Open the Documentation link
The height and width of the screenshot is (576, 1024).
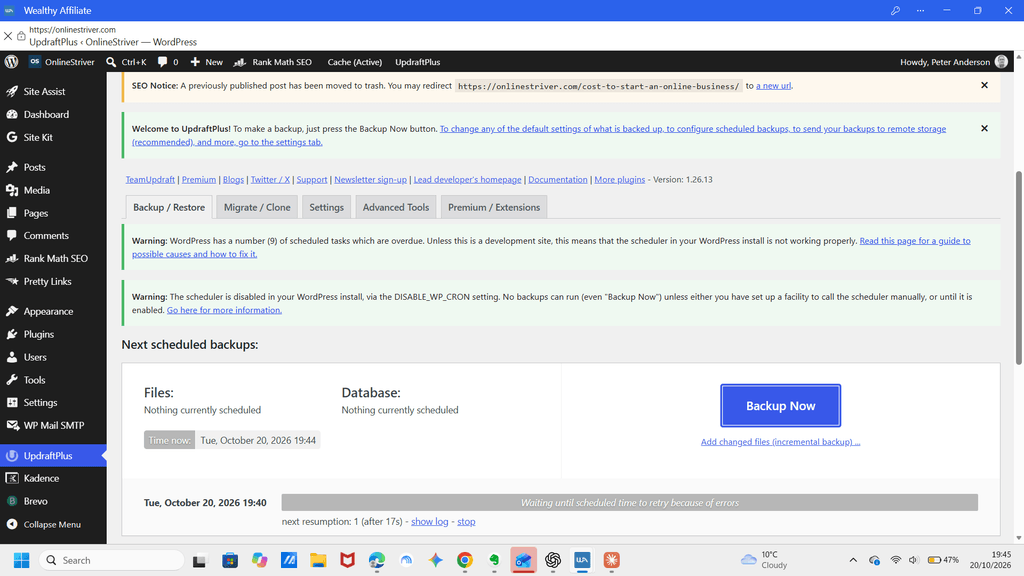[558, 179]
